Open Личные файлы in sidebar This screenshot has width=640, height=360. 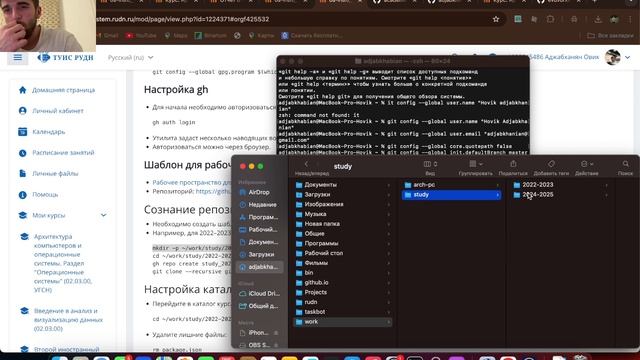(x=55, y=173)
